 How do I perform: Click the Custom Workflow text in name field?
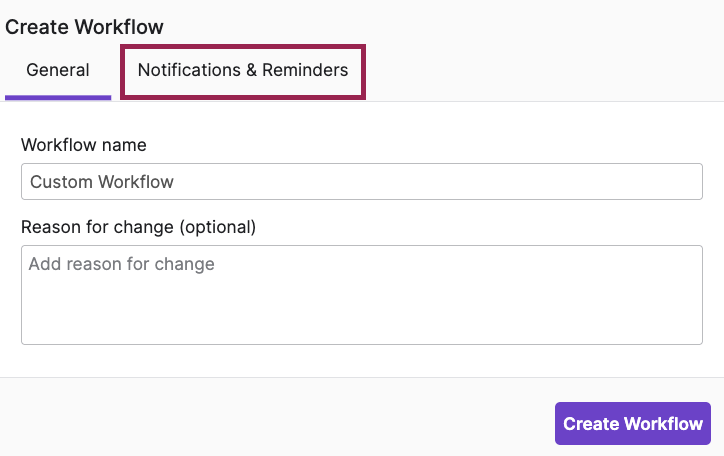tap(102, 182)
